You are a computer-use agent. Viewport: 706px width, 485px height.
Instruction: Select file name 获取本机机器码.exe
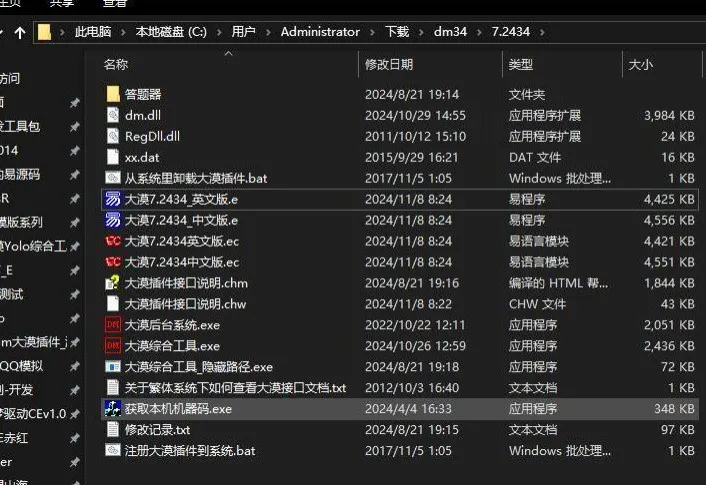tap(178, 408)
